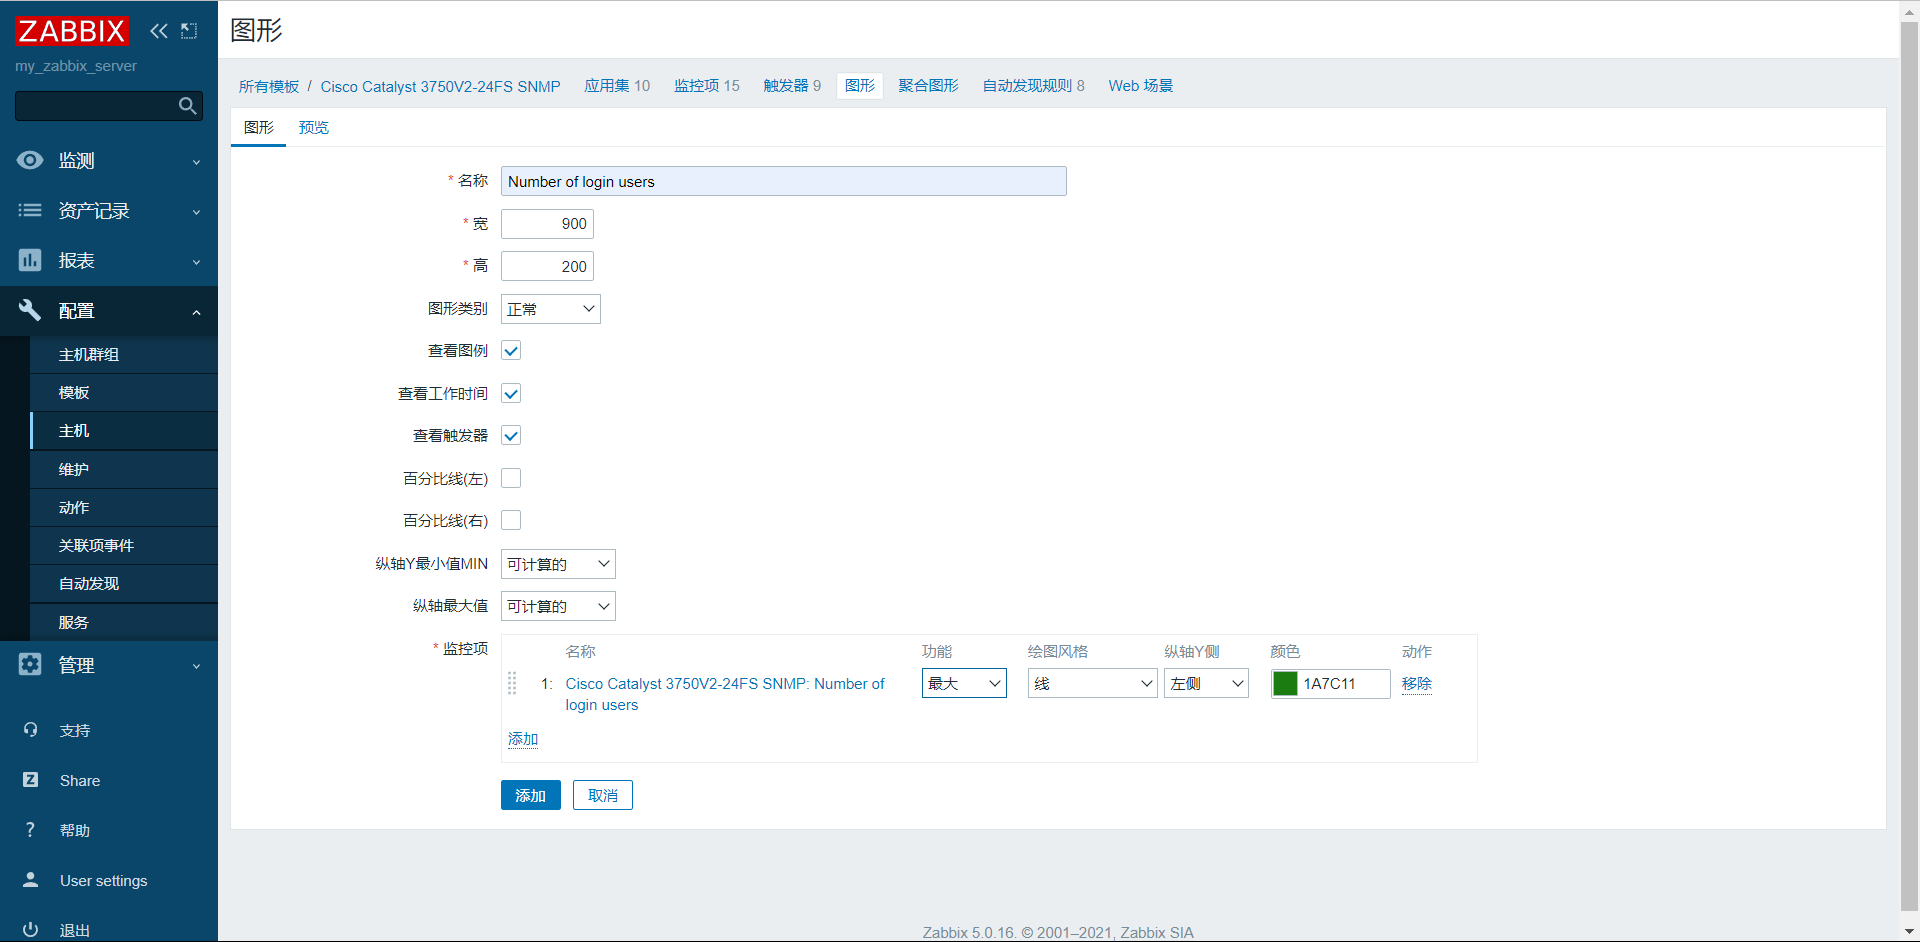1920x942 pixels.
Task: Open the Number of login users item link
Action: (725, 694)
